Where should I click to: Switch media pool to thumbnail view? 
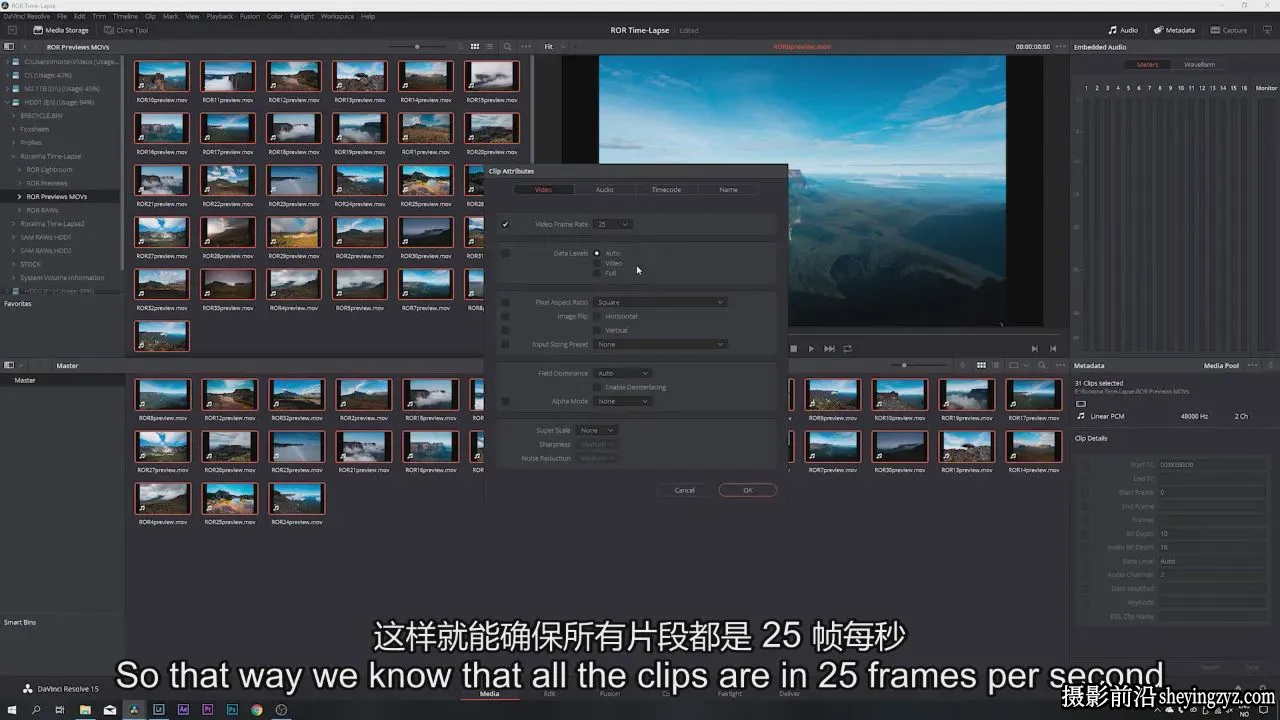(x=981, y=365)
